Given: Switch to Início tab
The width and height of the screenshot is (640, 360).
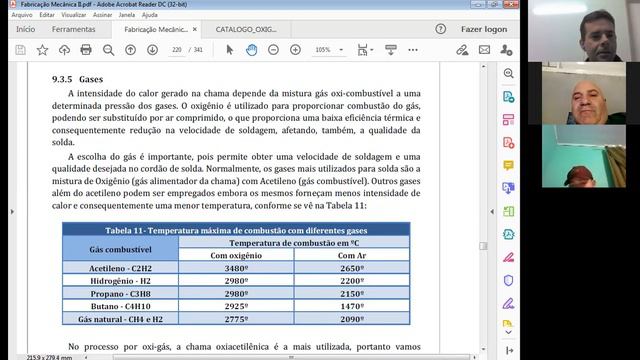Looking at the screenshot, I should 25,29.
